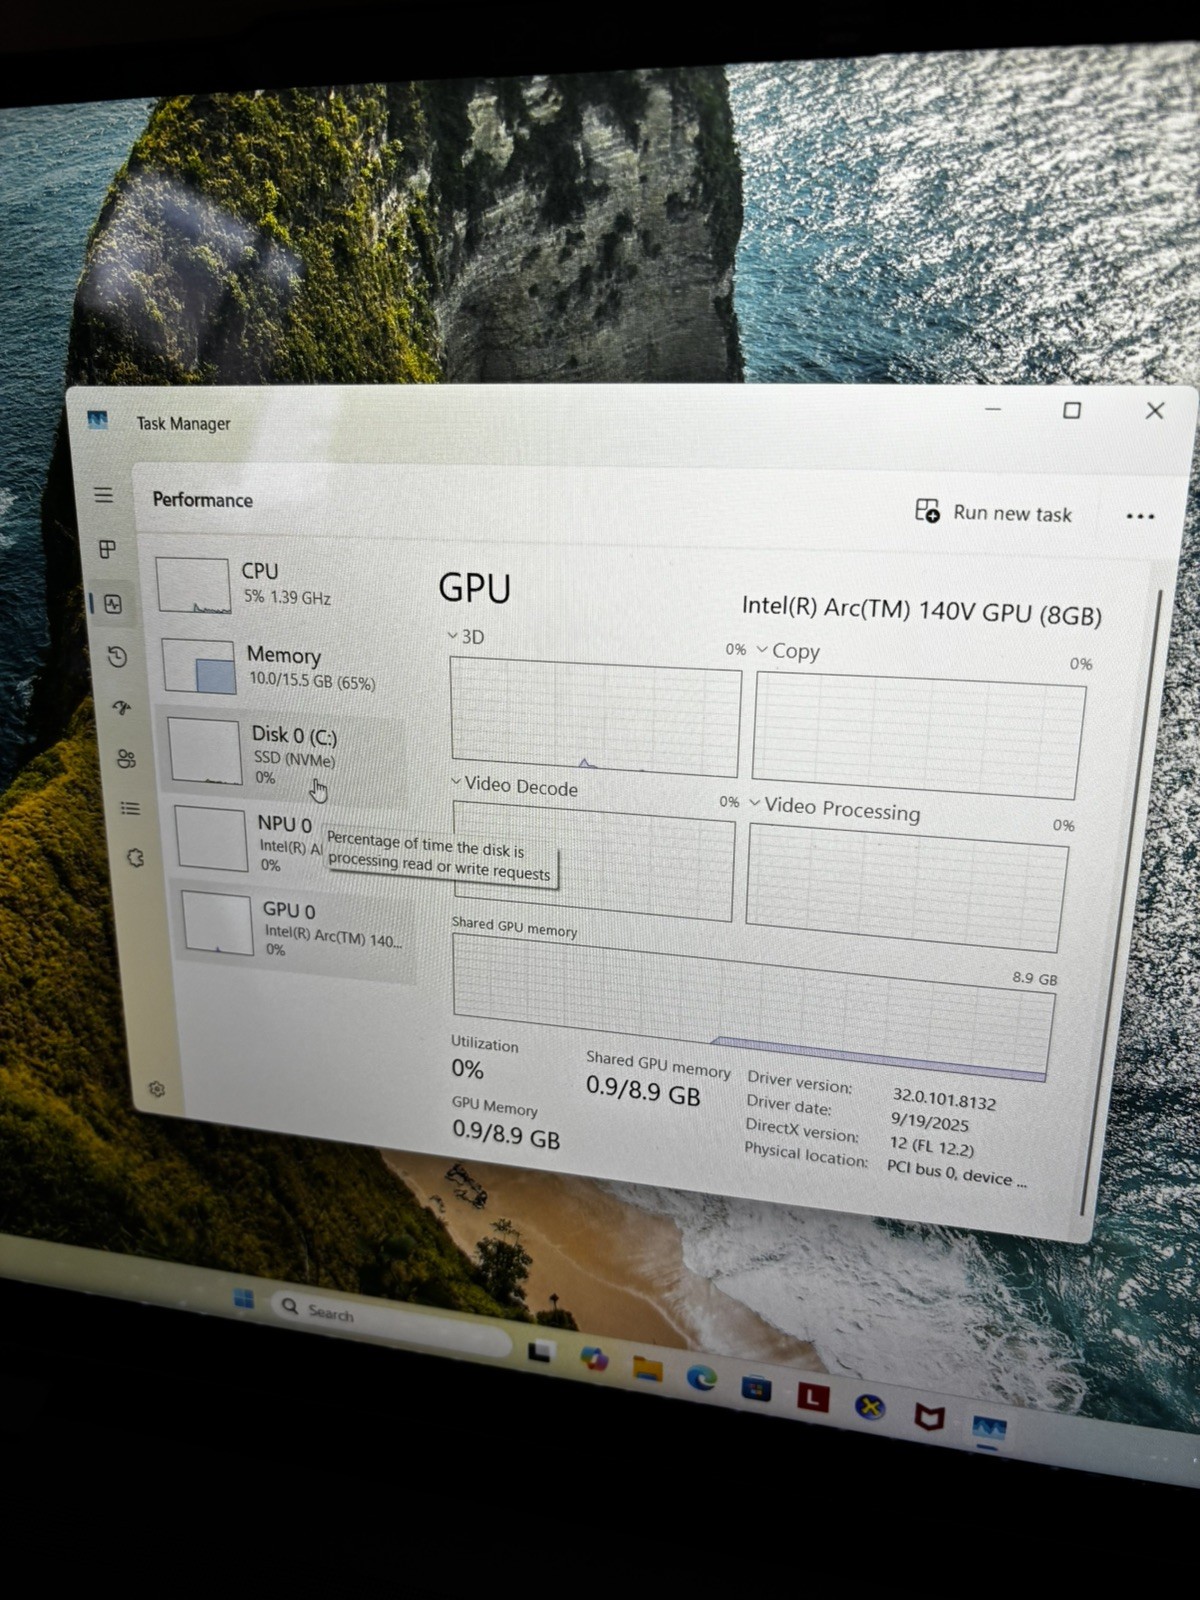Click 'Intel(R) Arc(TM) 140V GPU (8GB)' text

pos(921,610)
